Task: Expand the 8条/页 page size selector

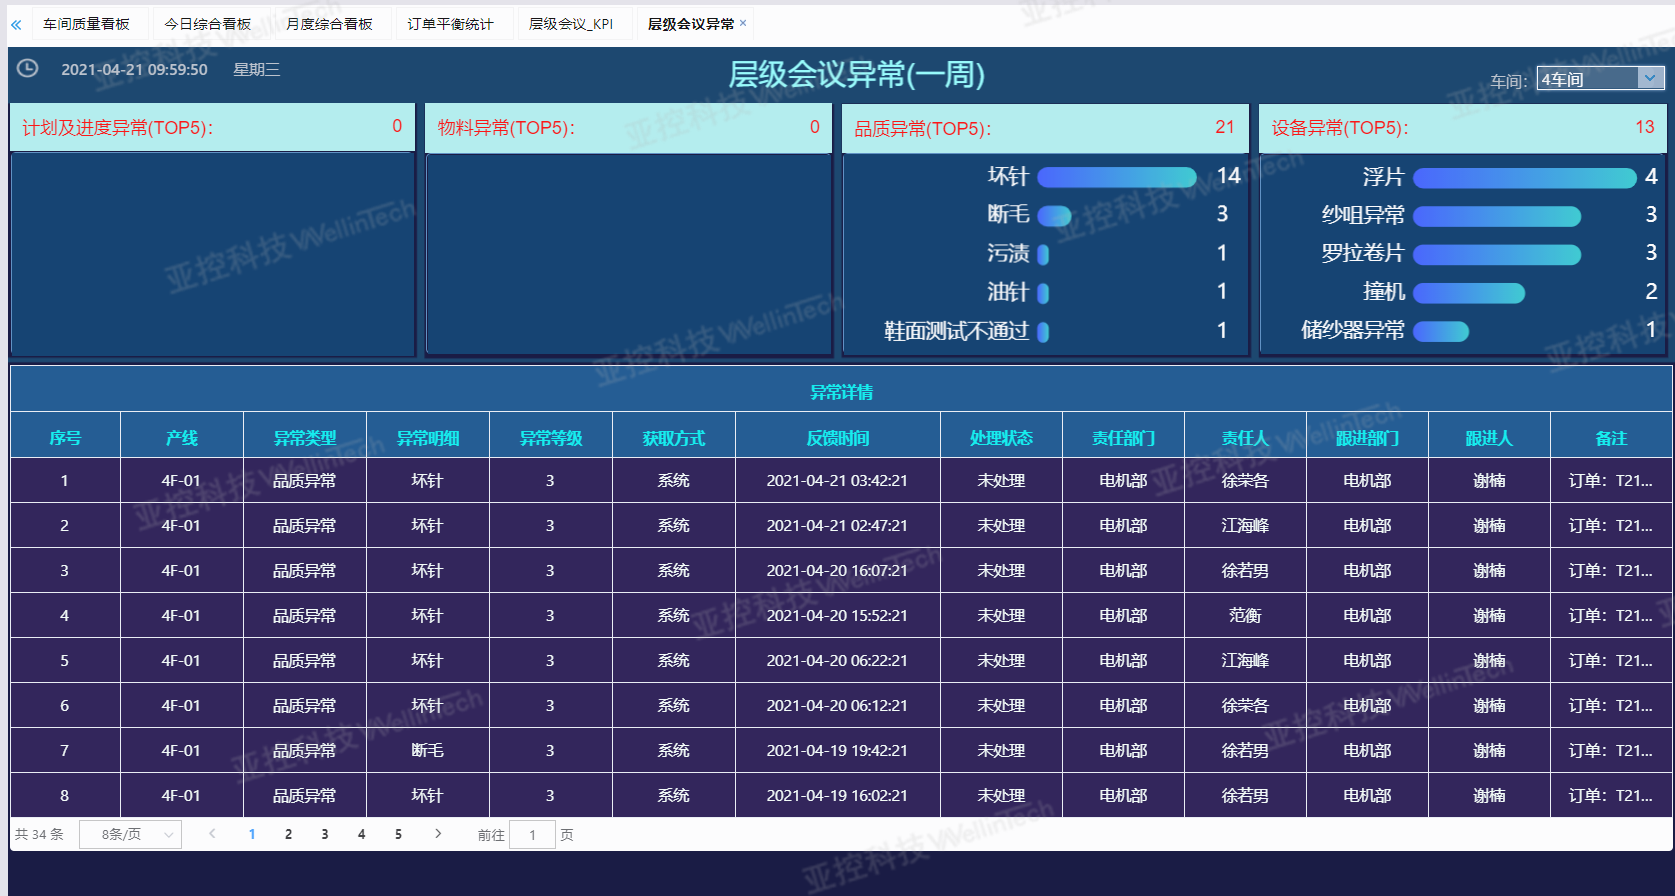Action: point(130,834)
